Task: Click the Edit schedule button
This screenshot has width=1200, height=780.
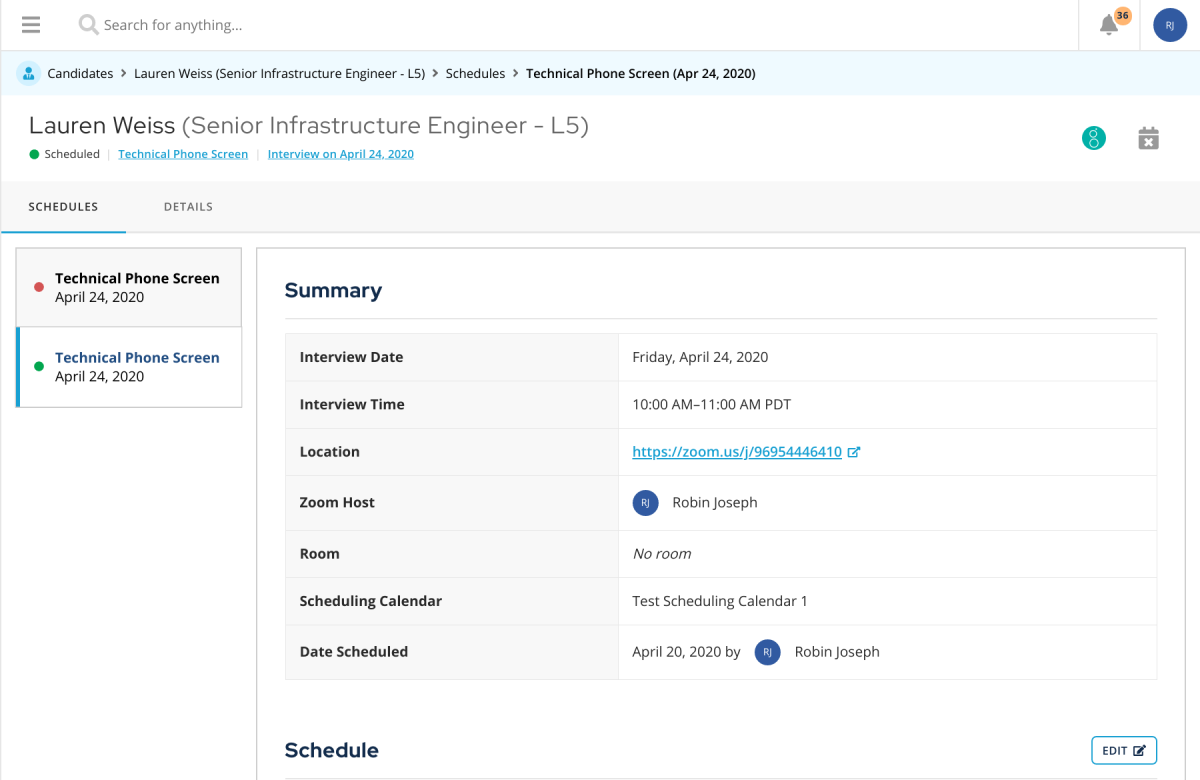Action: click(x=1123, y=751)
